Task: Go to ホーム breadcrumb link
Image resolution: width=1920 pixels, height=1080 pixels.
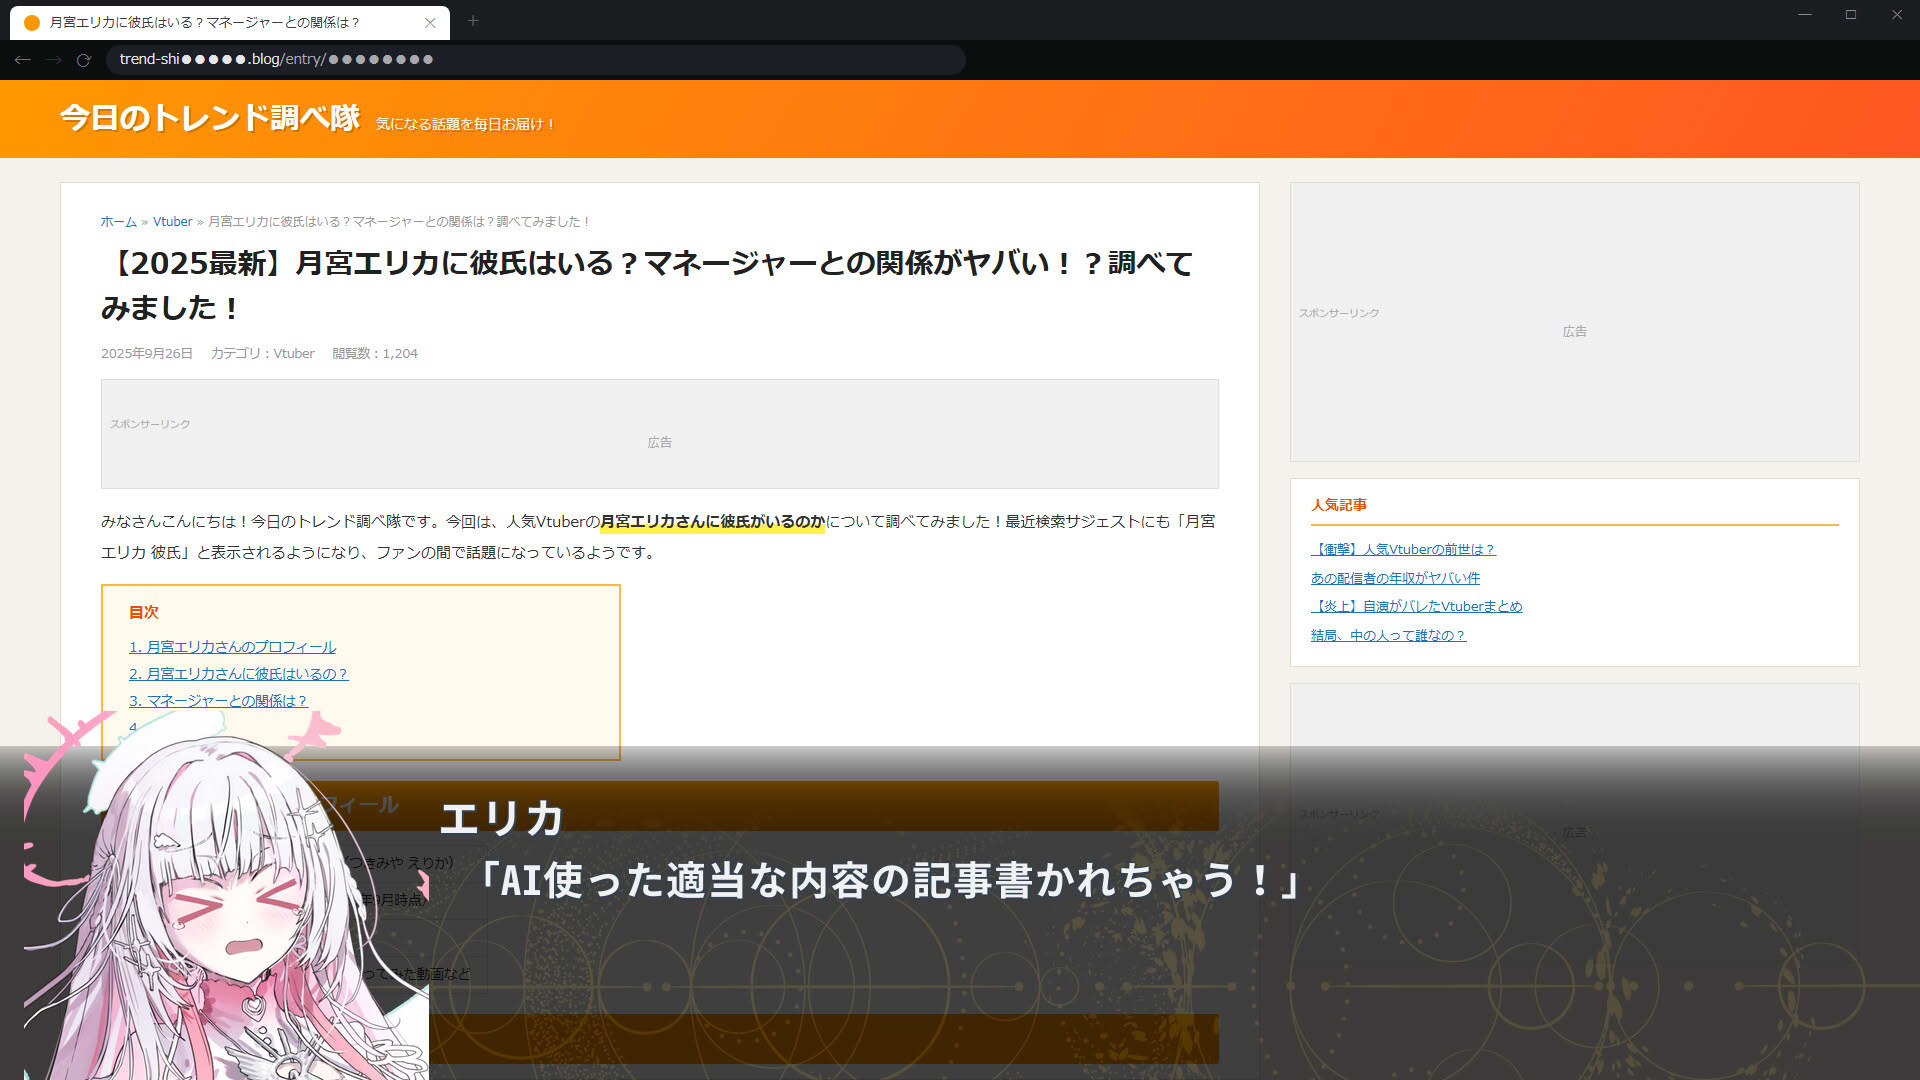Action: (x=118, y=222)
